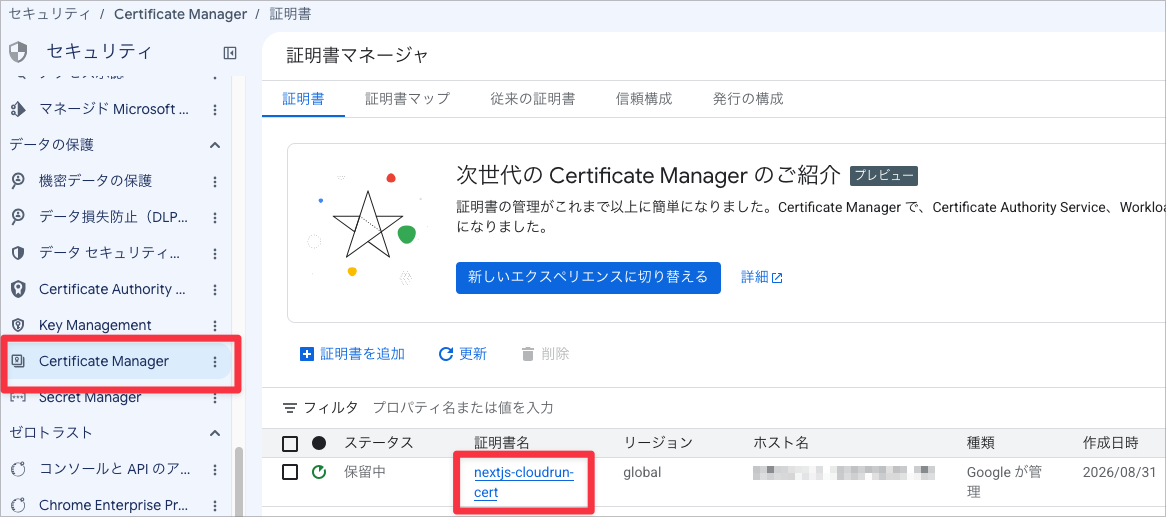Switch to the 従来の証明書 tab

point(532,98)
